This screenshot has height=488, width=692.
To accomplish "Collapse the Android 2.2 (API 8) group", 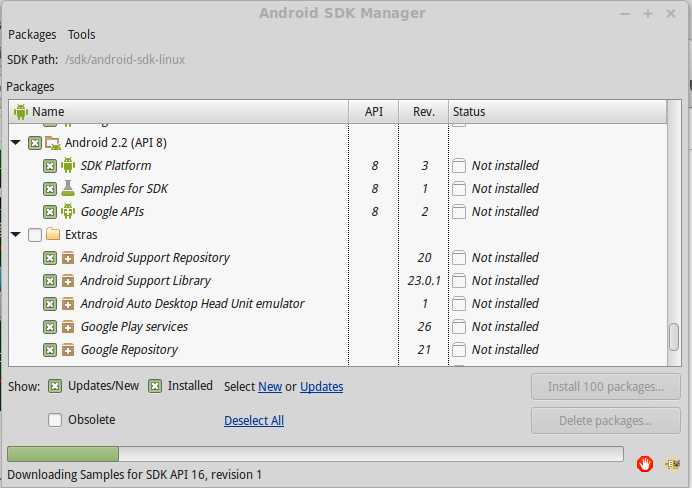I will [16, 143].
